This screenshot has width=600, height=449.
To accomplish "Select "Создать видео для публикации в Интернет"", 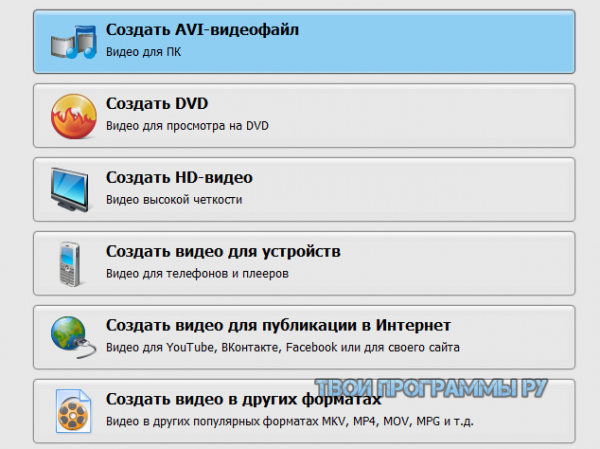I will click(x=278, y=325).
